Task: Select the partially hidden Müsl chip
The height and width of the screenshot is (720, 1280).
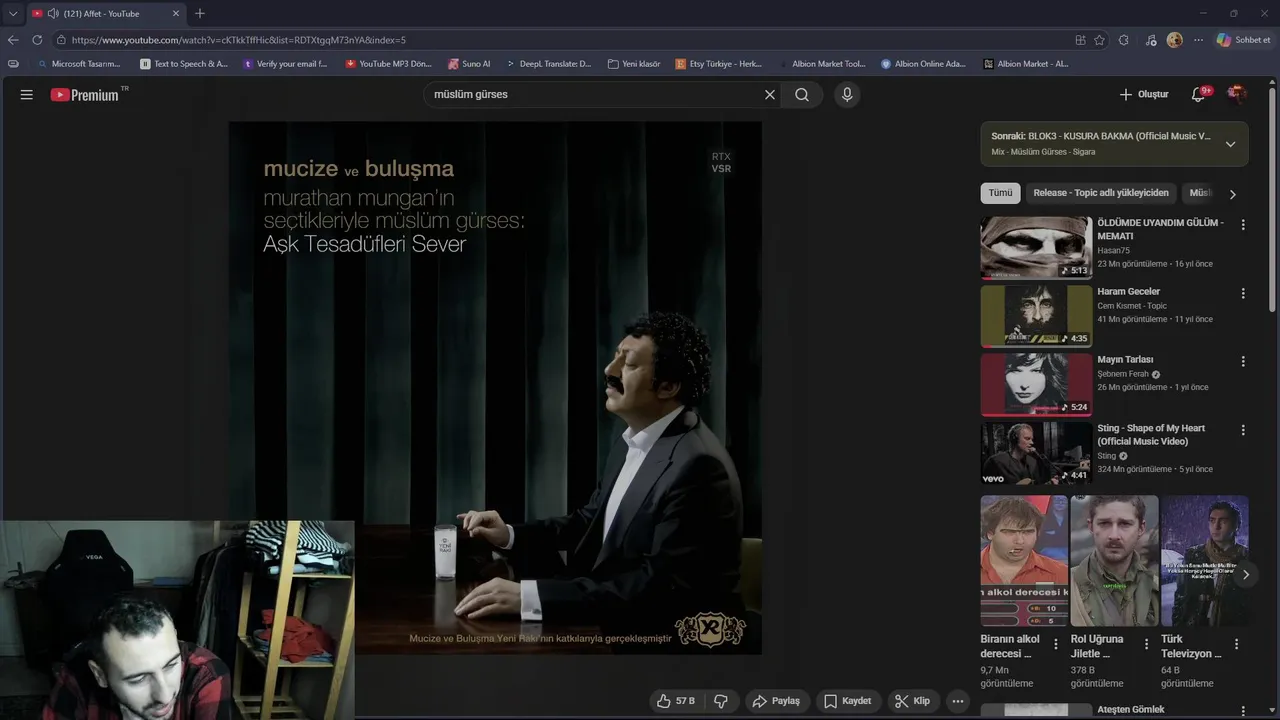Action: [1199, 193]
